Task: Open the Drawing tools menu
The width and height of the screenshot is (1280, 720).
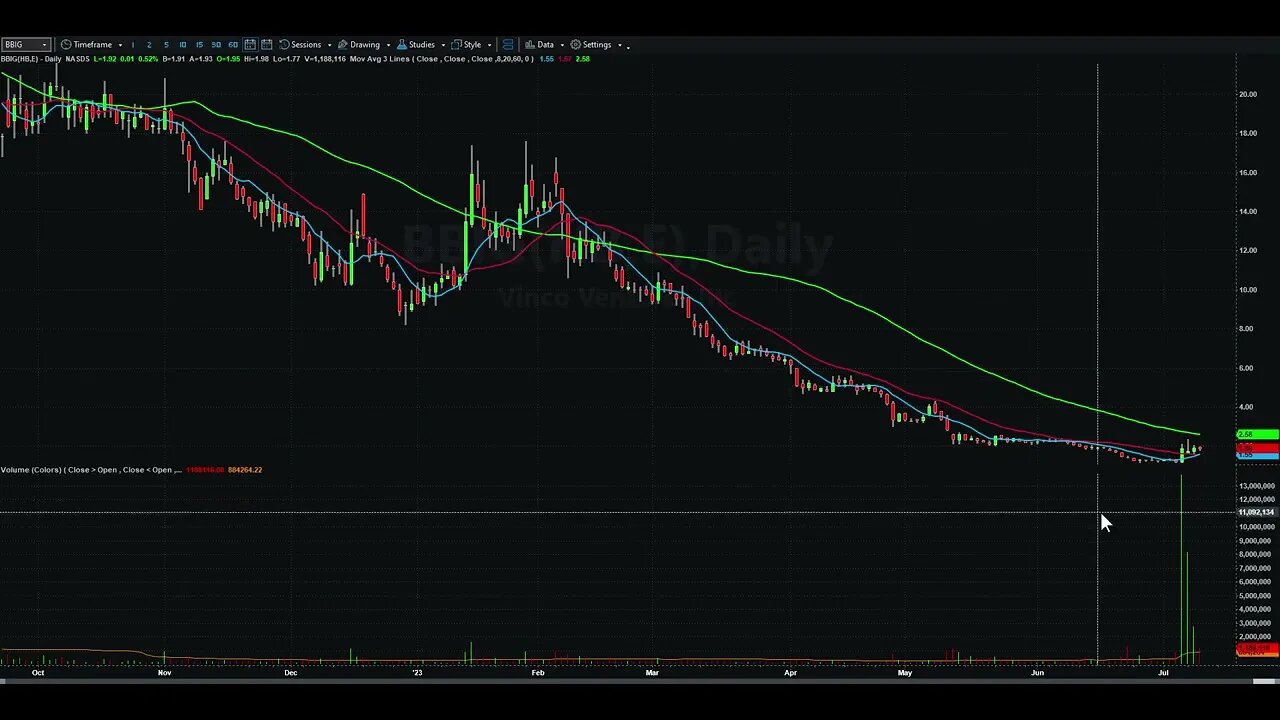Action: (x=359, y=45)
